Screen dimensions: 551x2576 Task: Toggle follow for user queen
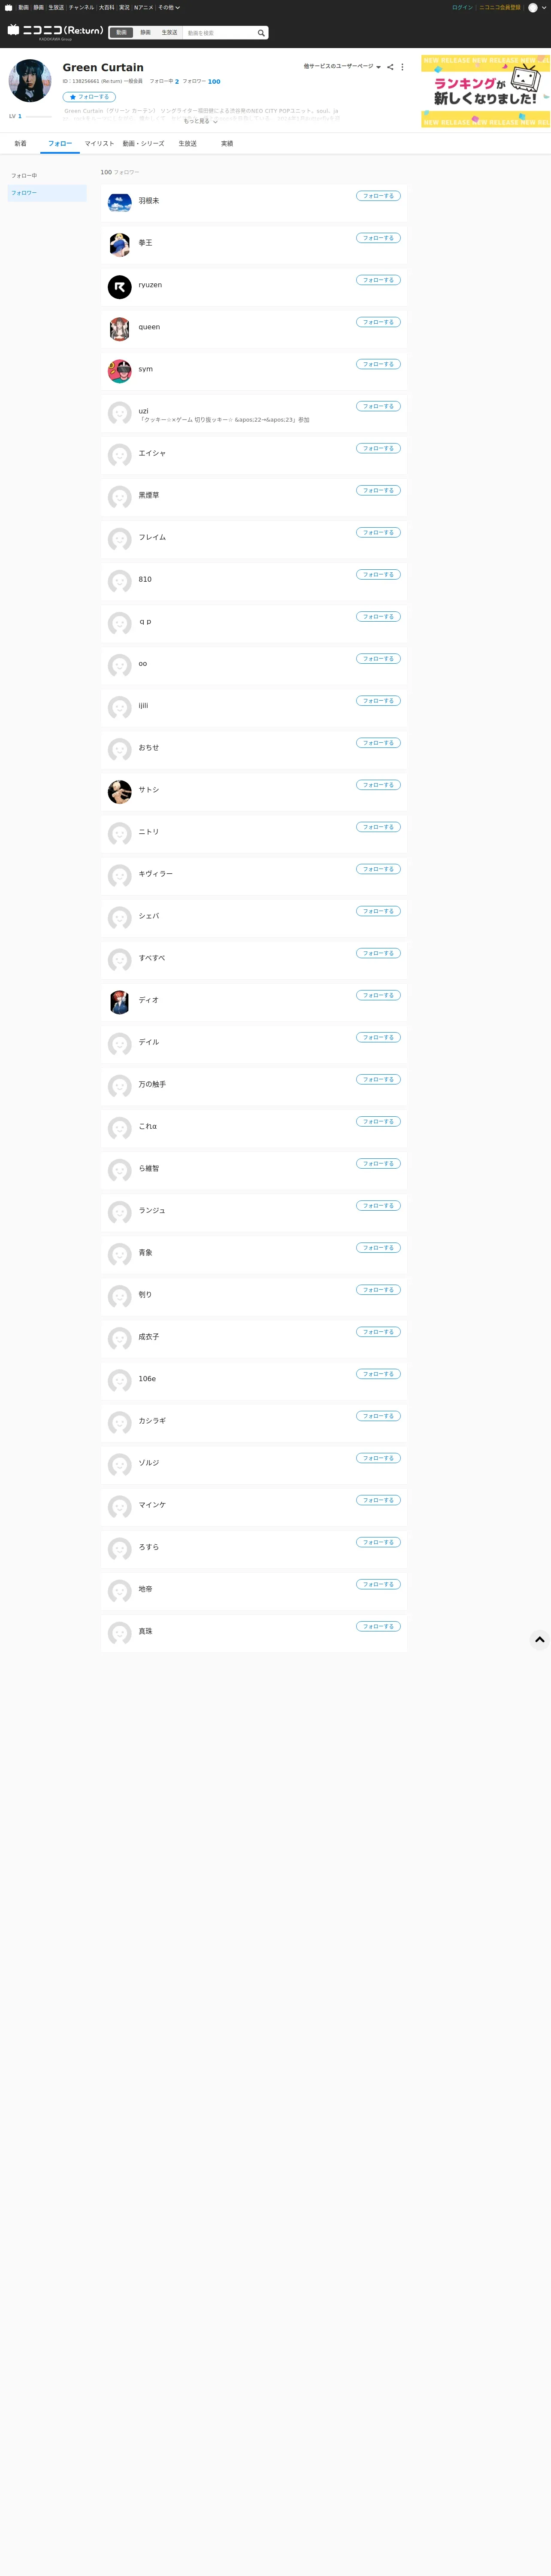point(378,322)
